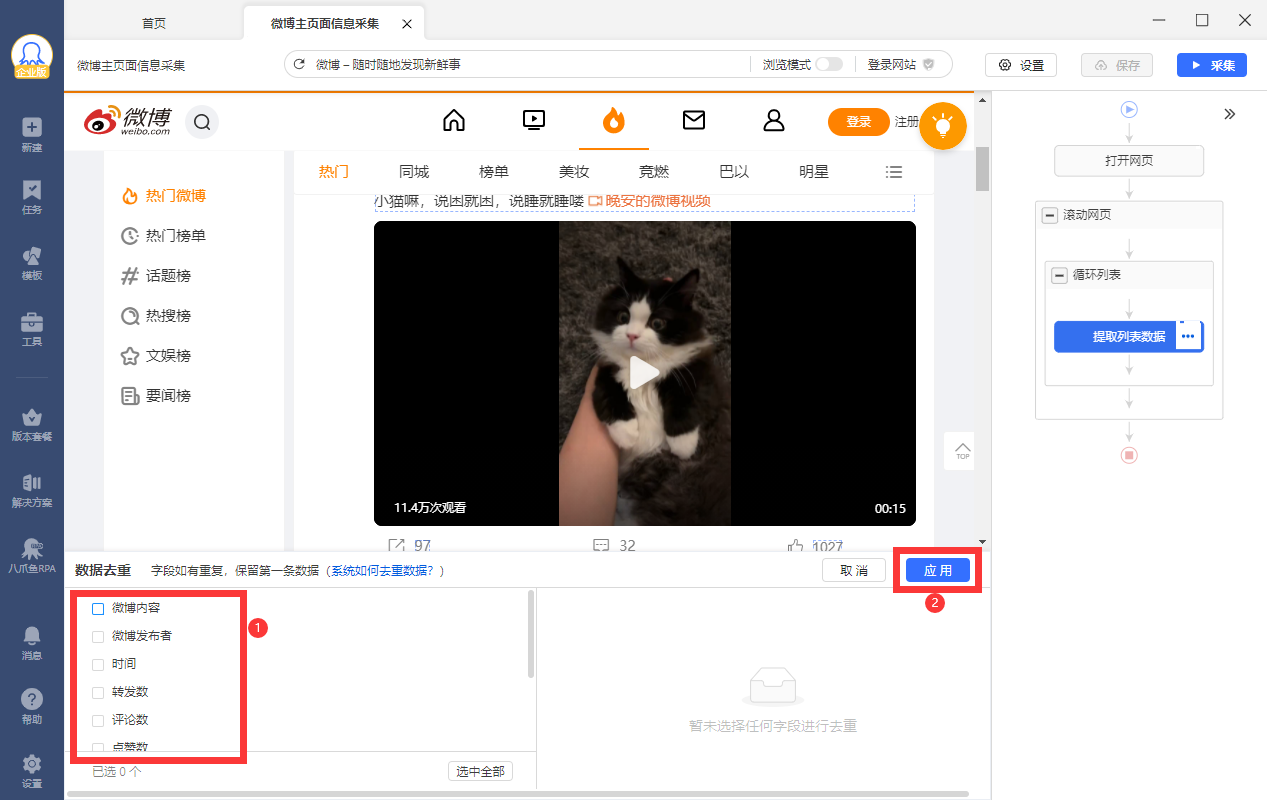Open the 版本套餐 sidebar icon

pyautogui.click(x=32, y=424)
